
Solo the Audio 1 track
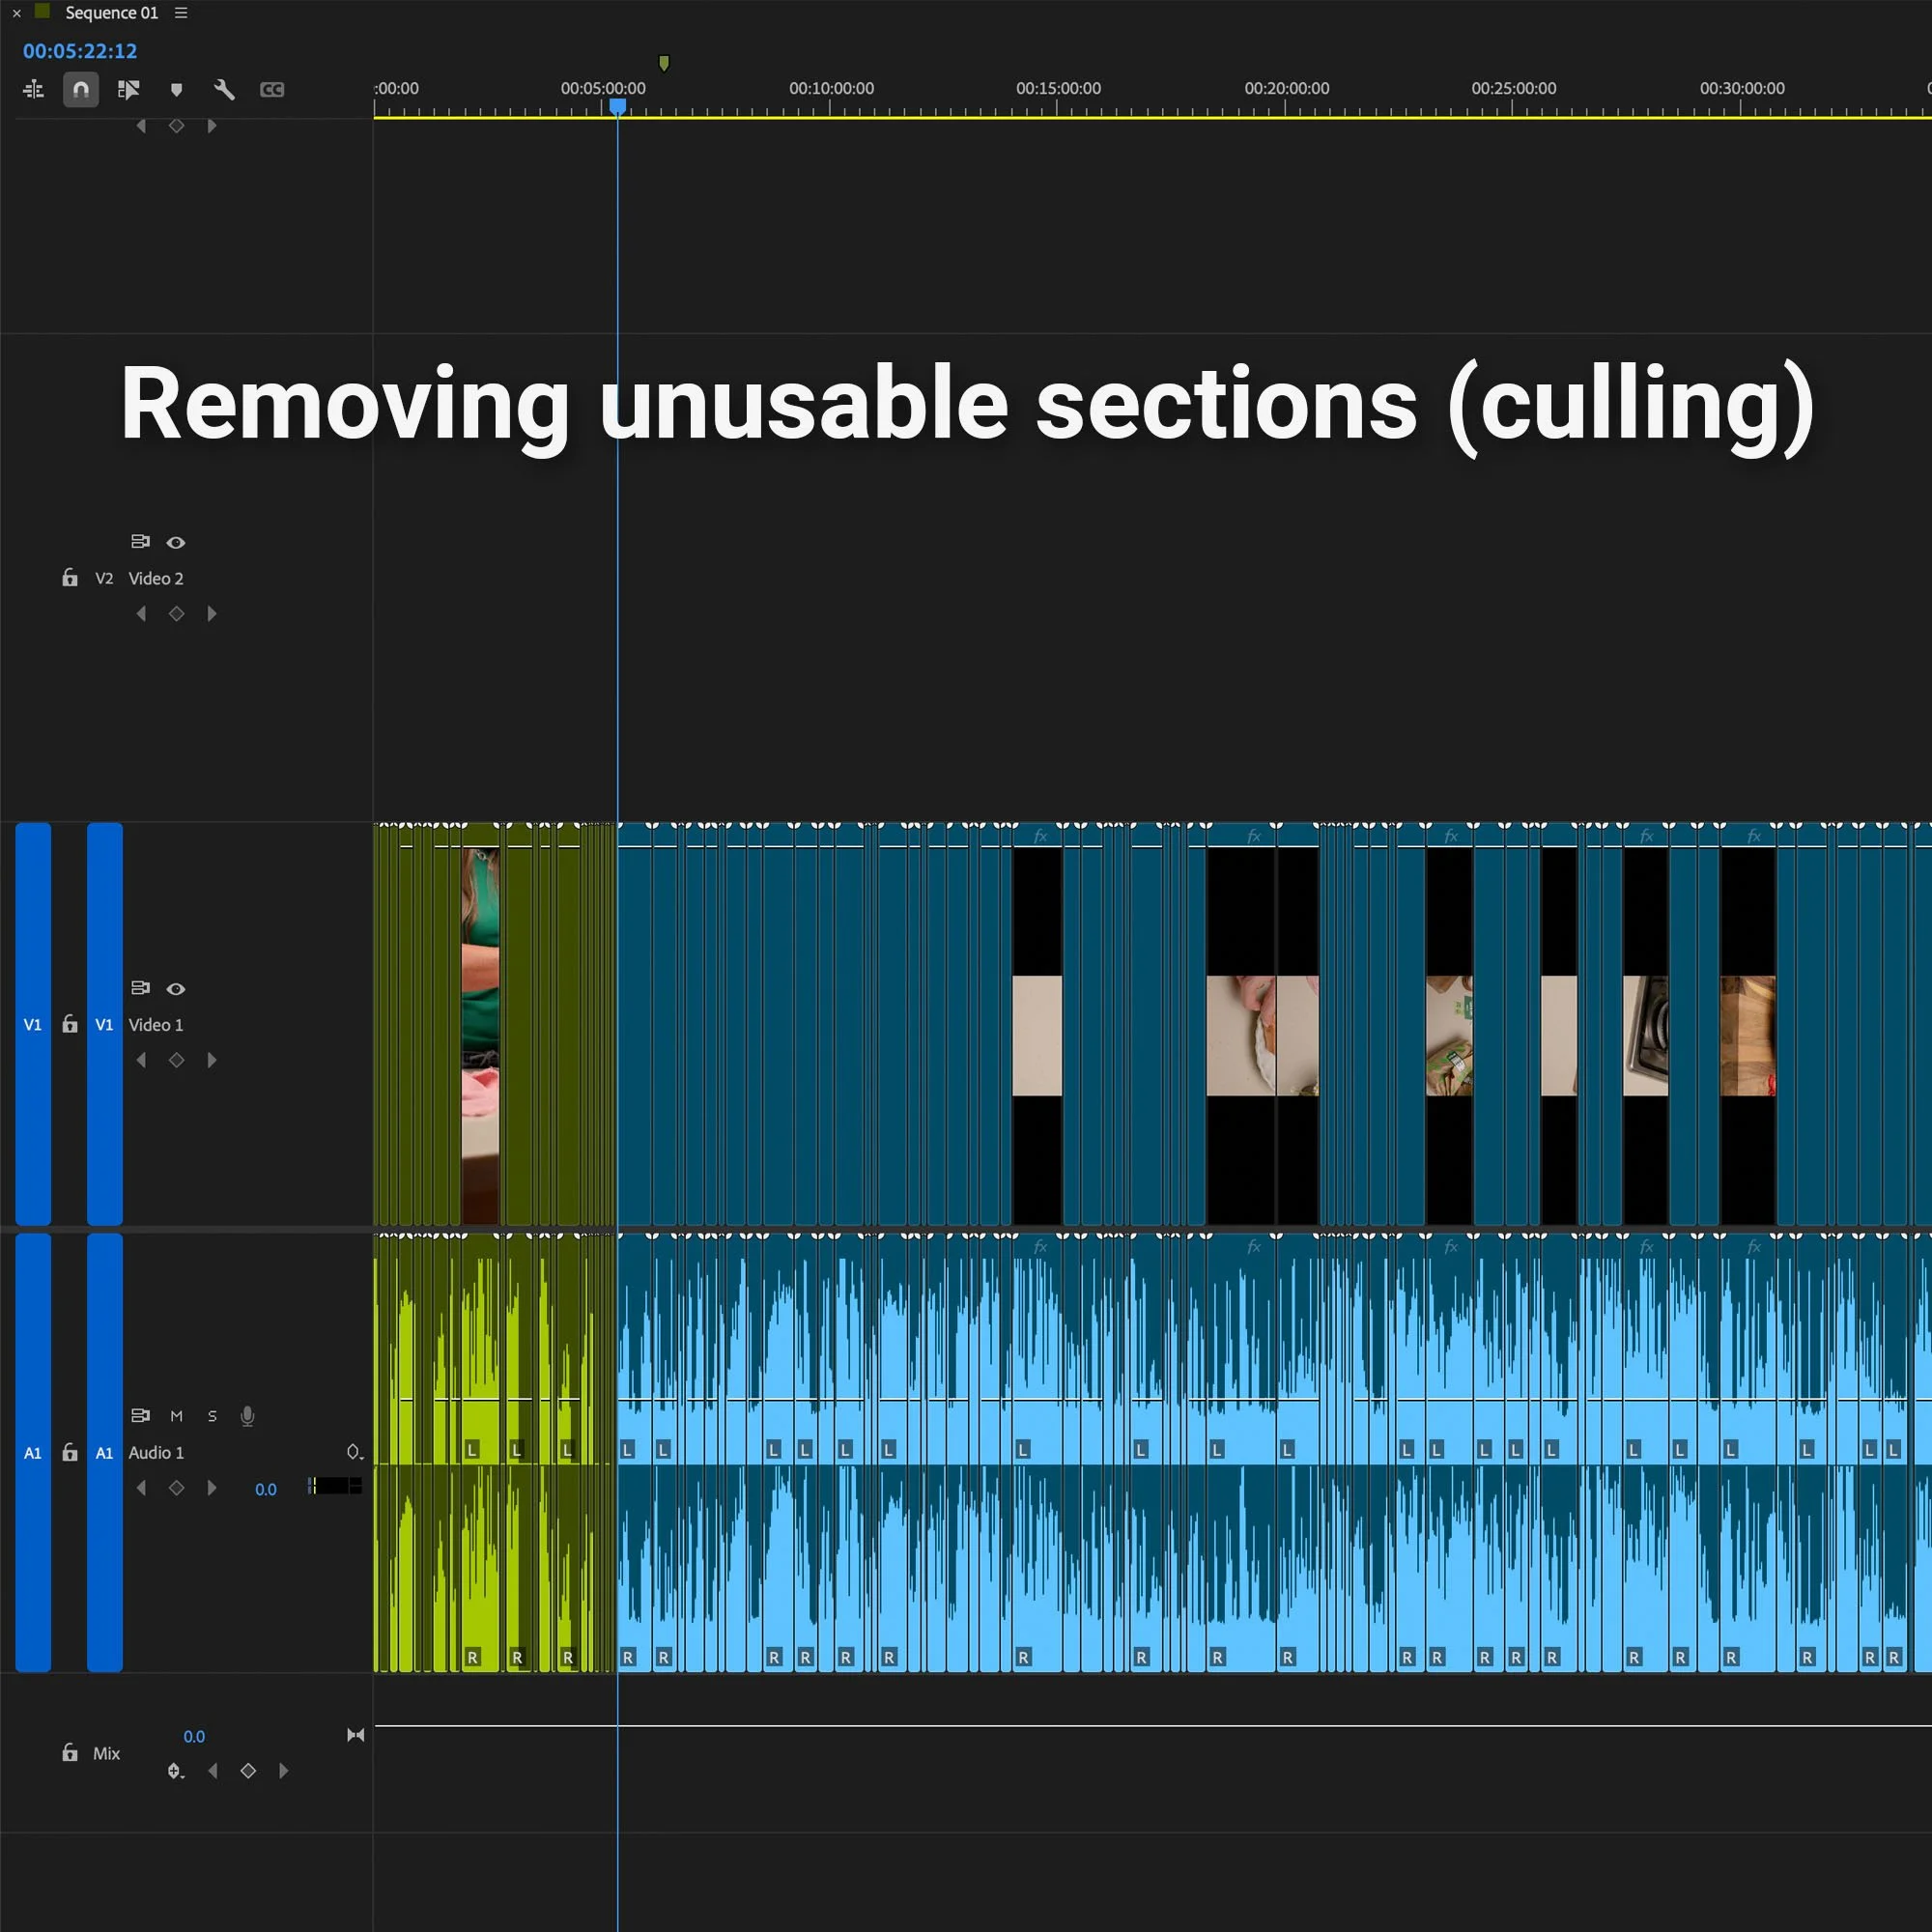[x=211, y=1416]
